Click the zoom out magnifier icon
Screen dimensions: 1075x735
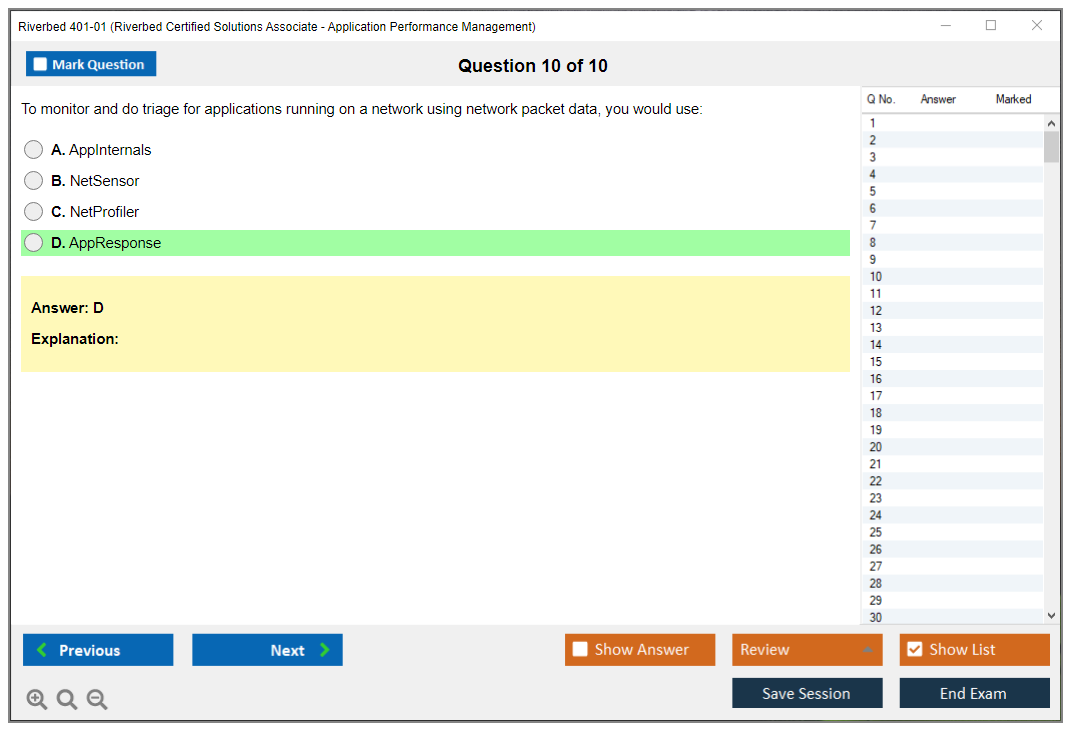[97, 700]
